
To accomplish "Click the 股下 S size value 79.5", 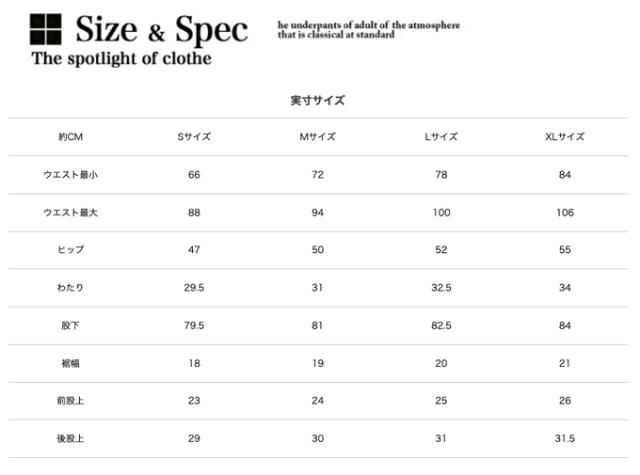I will [x=194, y=326].
